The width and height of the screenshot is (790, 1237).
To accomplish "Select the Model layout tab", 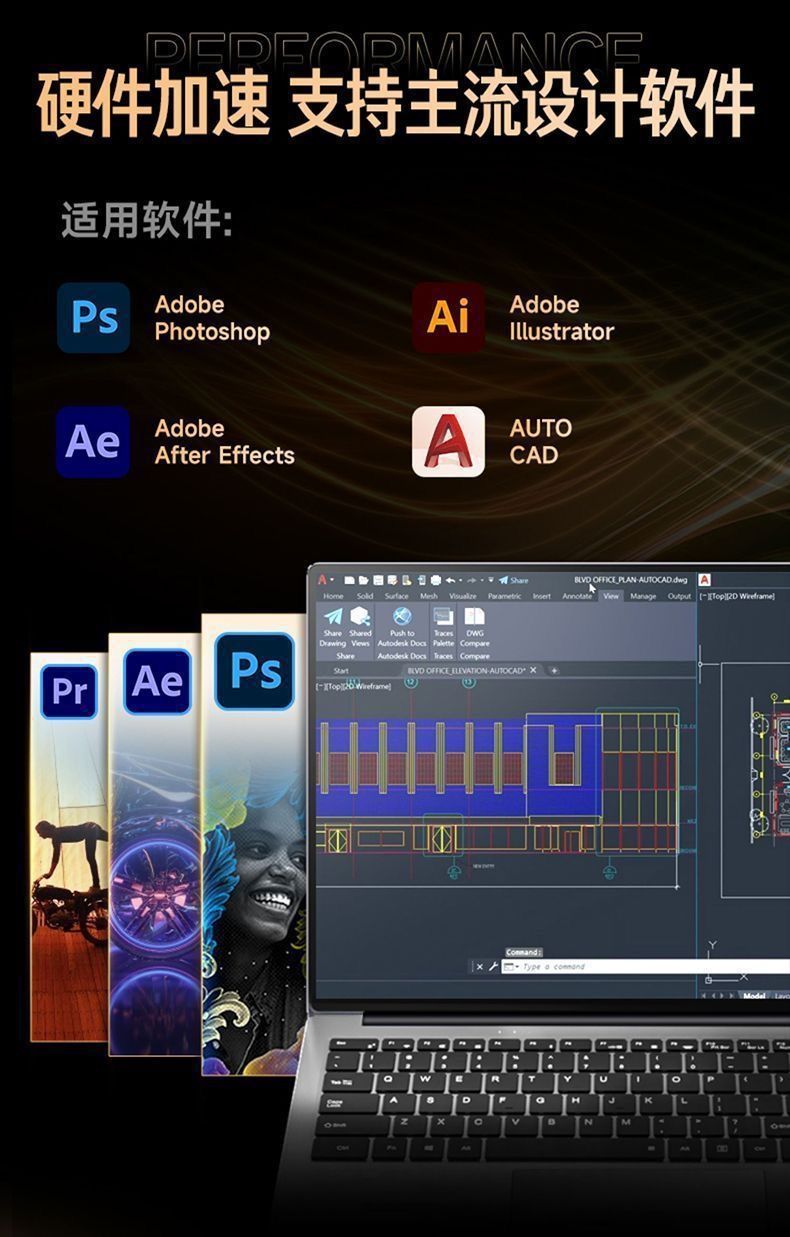I will tap(754, 996).
